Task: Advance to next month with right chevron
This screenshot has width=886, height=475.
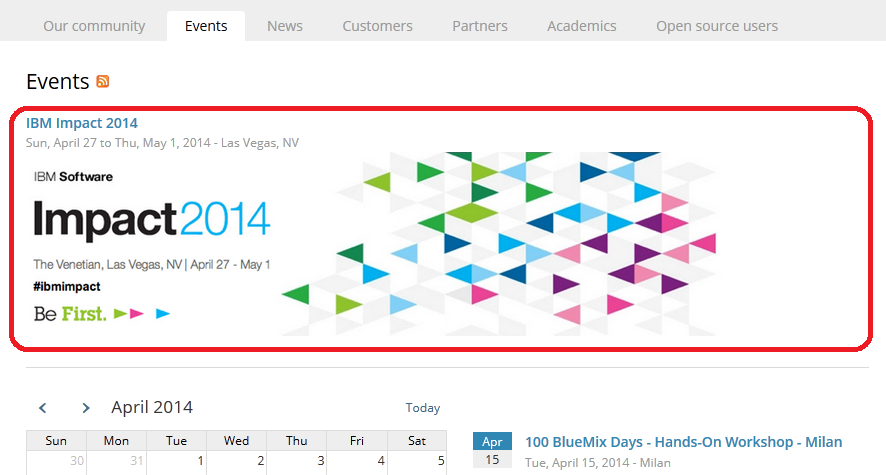Action: (x=85, y=408)
